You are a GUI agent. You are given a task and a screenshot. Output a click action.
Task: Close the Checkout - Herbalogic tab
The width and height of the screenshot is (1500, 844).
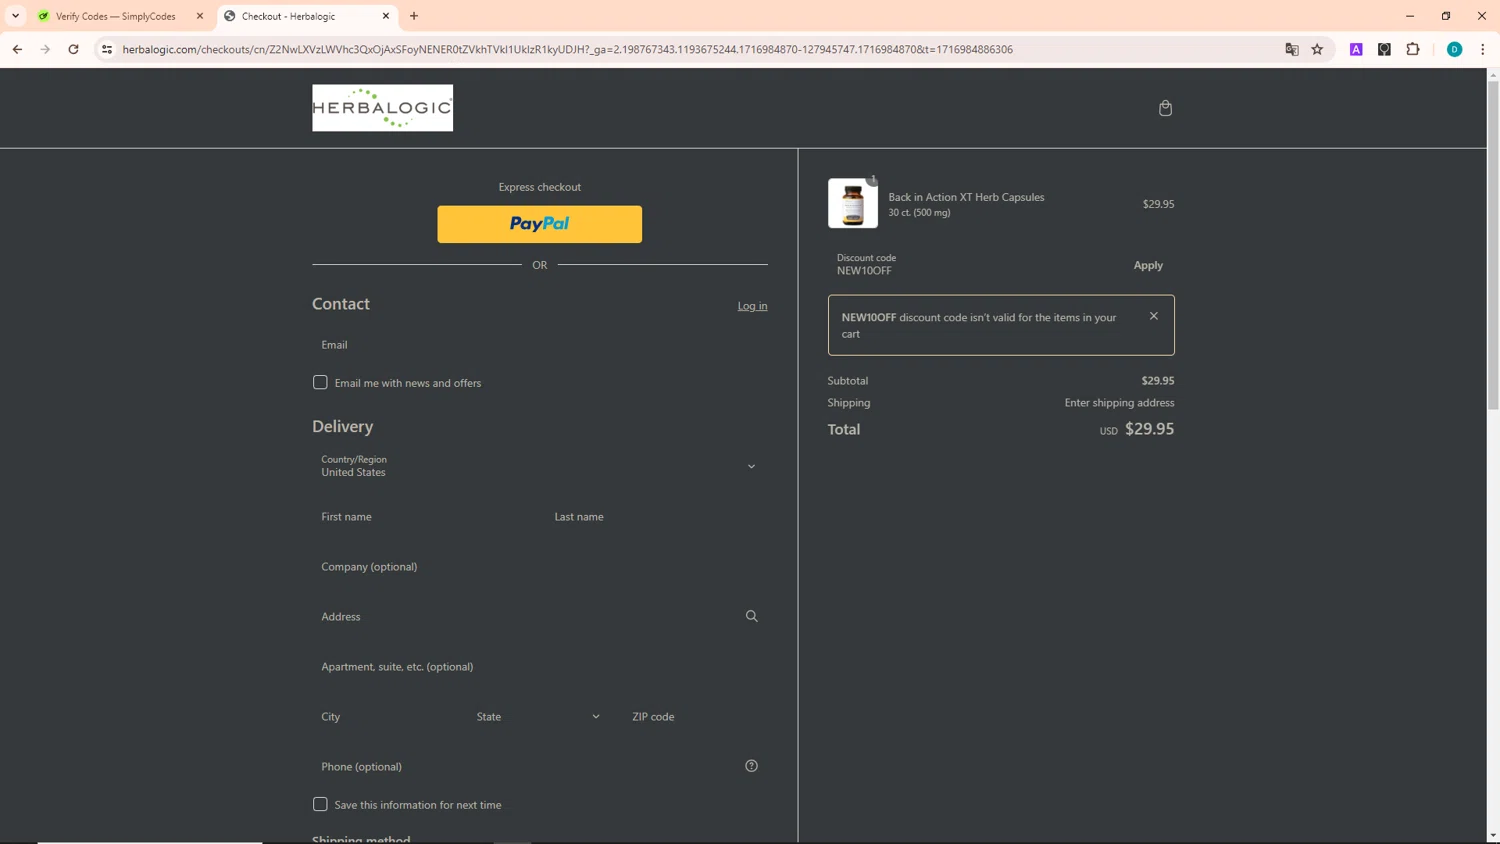(386, 16)
